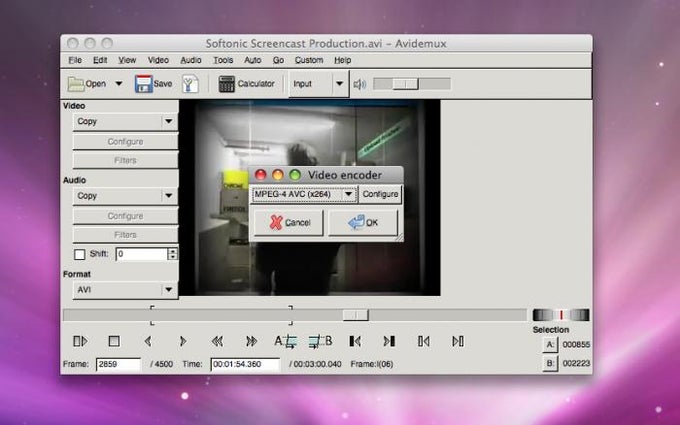The width and height of the screenshot is (680, 425).
Task: Jump to marker B using the B: button
Action: pos(550,363)
